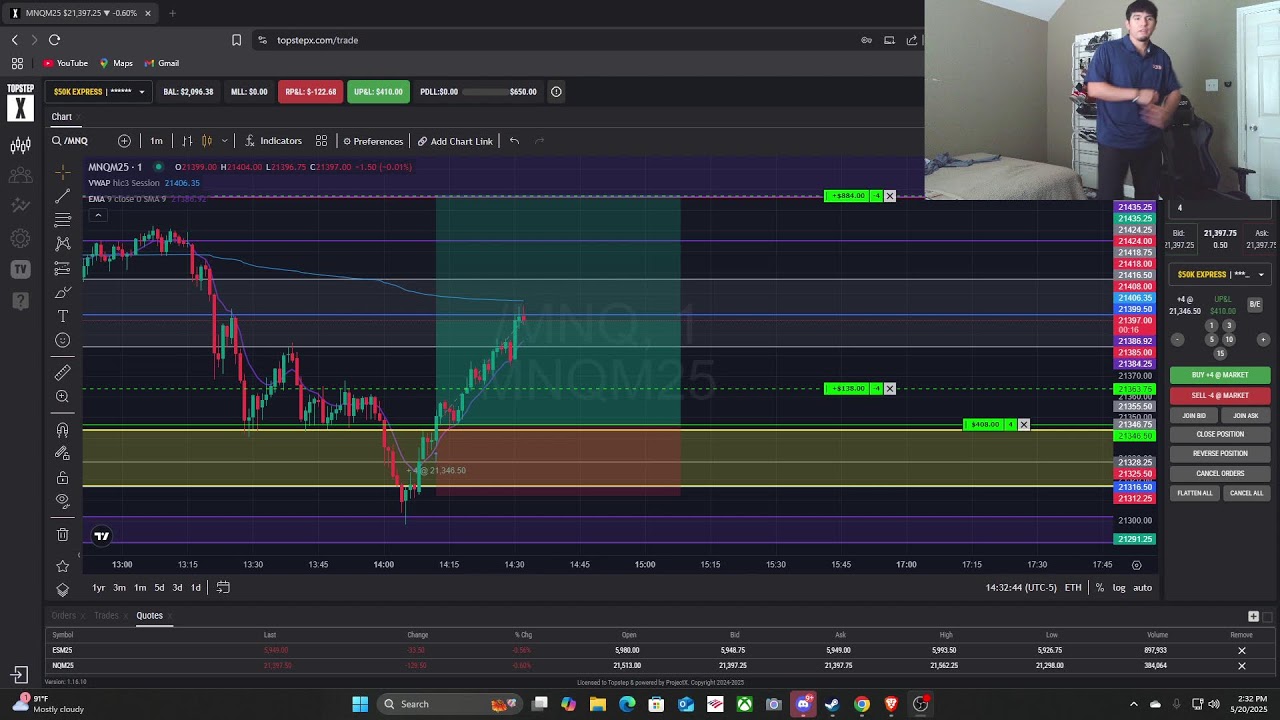Set order quantity preset to 10

click(x=1229, y=340)
